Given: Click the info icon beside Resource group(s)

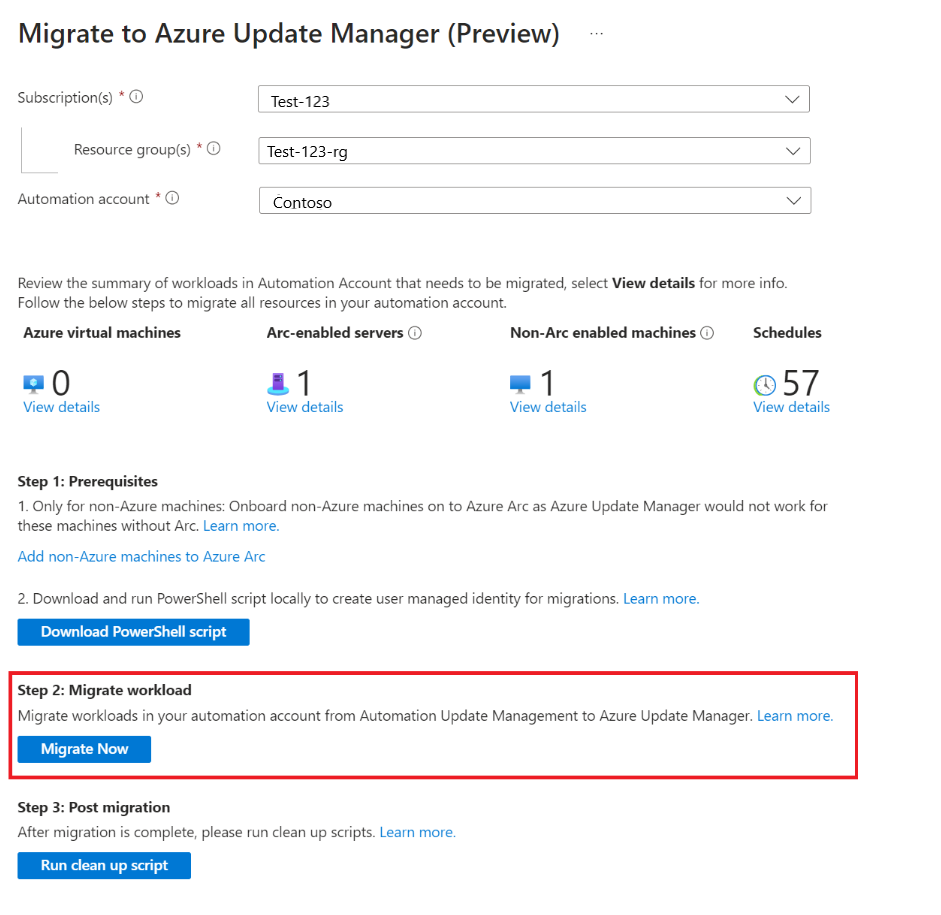Looking at the screenshot, I should 213,148.
